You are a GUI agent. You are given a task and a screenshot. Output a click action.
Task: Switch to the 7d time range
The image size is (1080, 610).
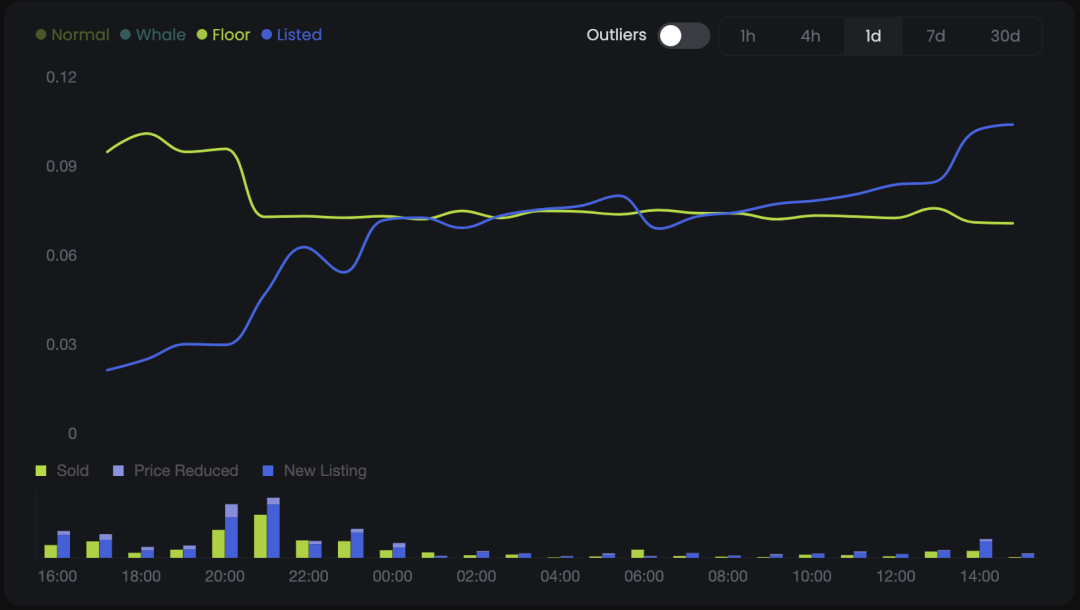(x=935, y=36)
